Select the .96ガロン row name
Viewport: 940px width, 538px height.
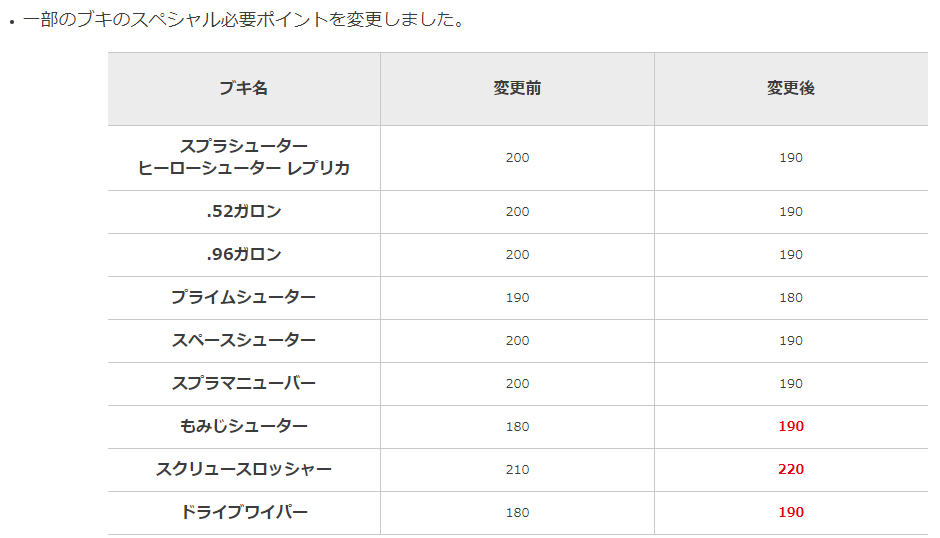pyautogui.click(x=243, y=255)
